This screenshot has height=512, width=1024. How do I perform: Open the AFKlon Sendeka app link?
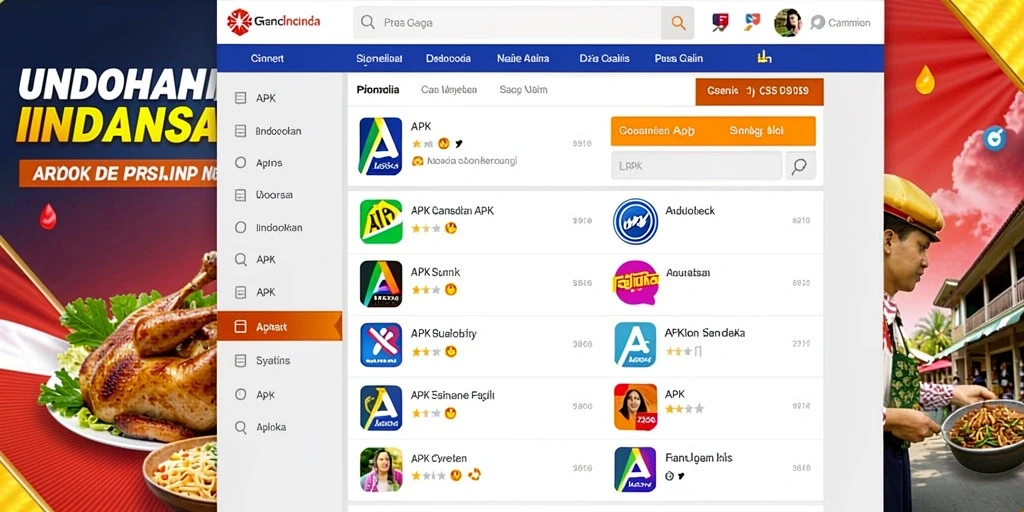pos(705,333)
